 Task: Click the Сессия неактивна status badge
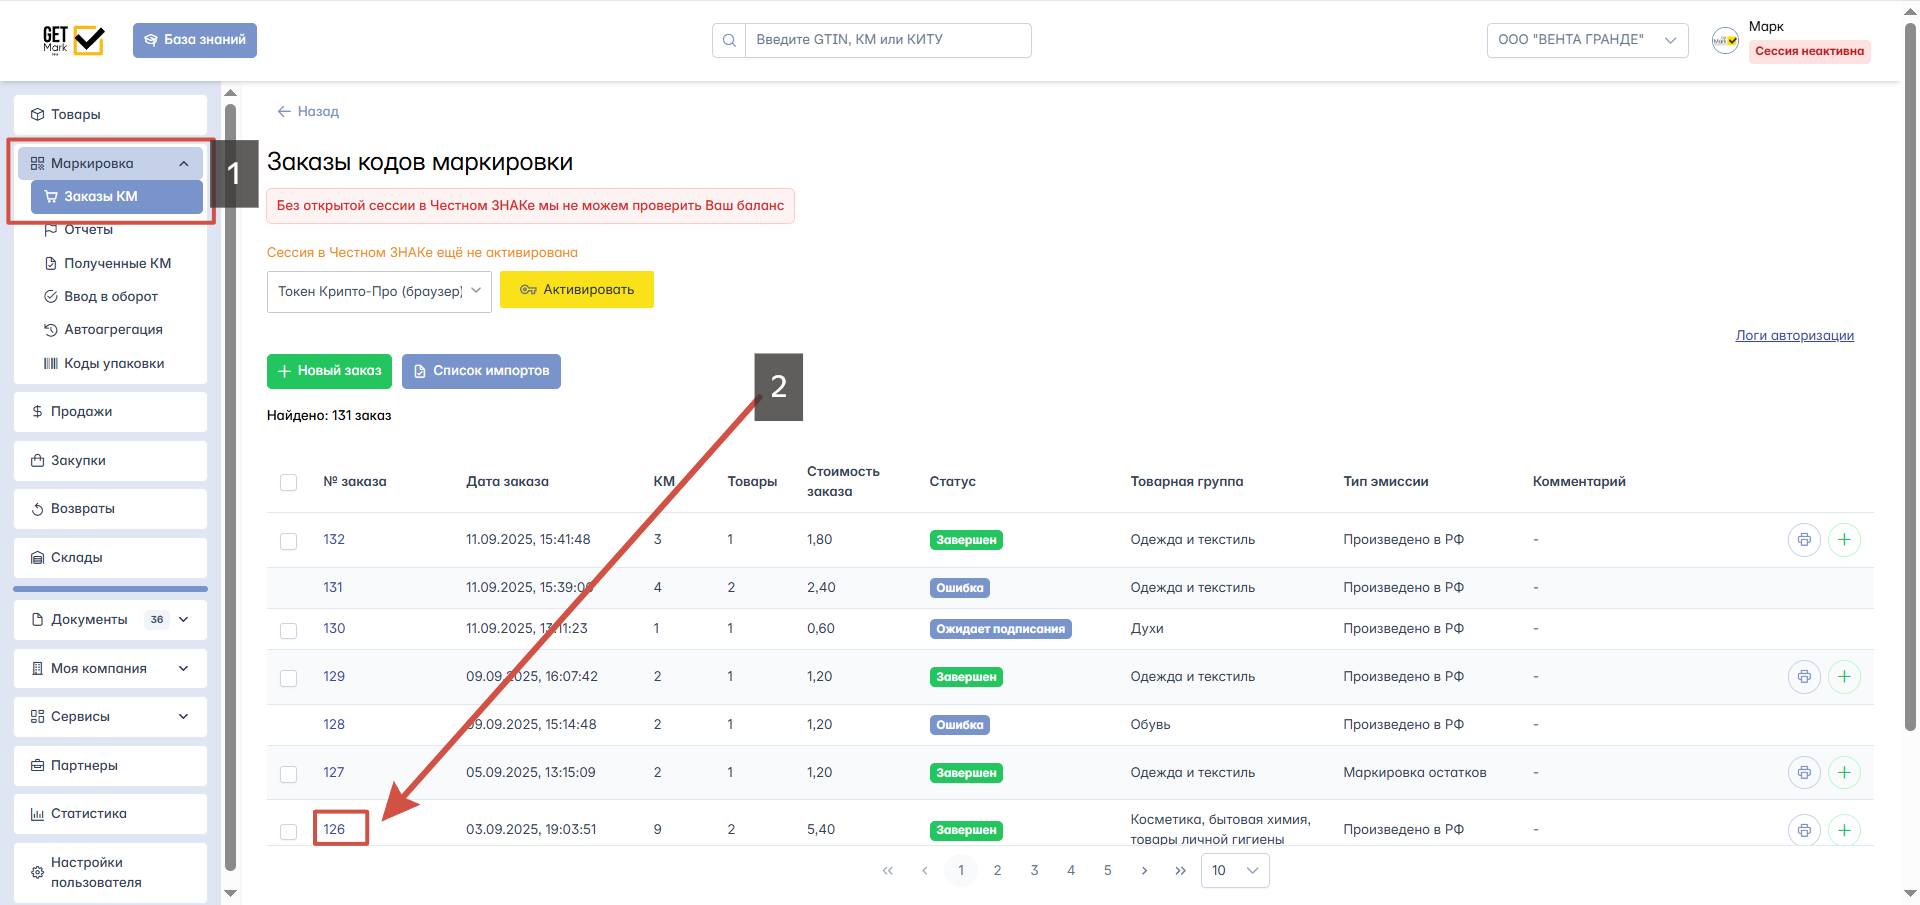click(1809, 51)
